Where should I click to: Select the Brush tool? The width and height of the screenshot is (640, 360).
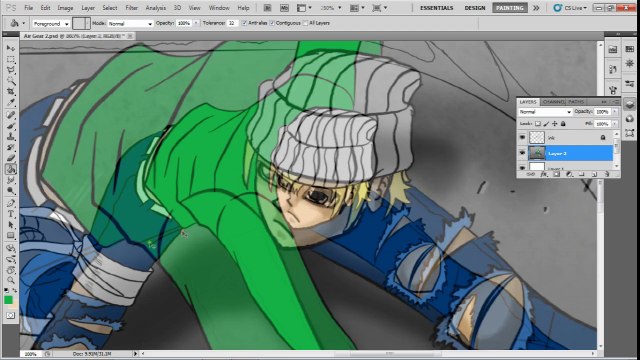11,126
